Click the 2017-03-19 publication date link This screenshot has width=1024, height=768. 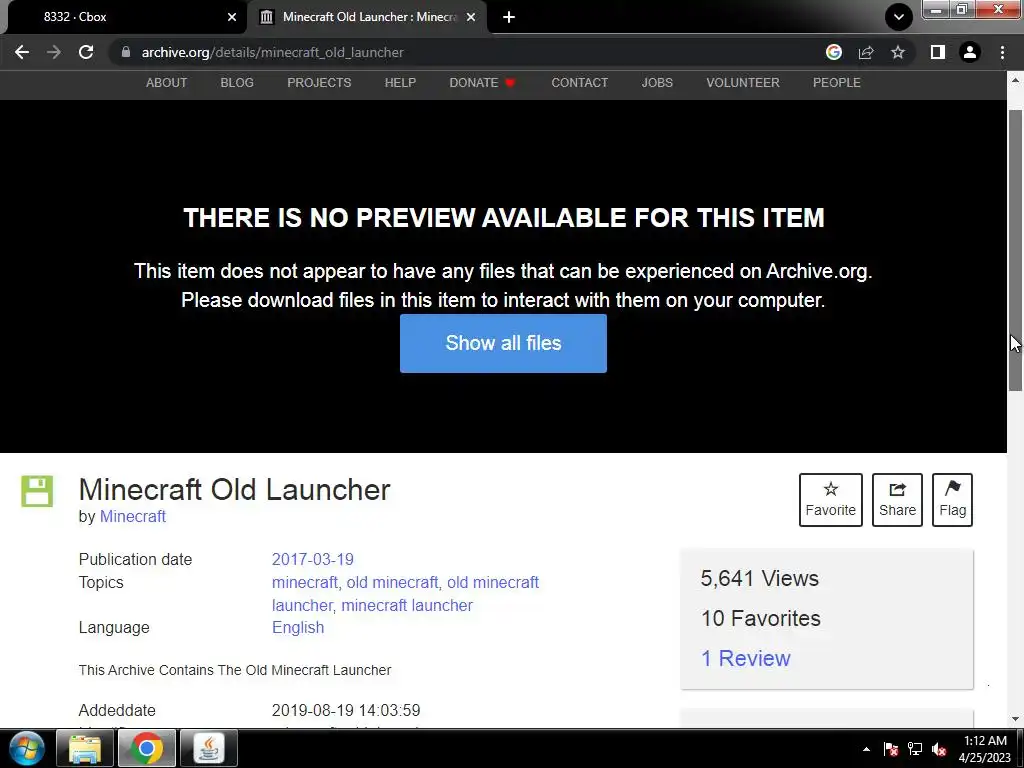coord(313,560)
